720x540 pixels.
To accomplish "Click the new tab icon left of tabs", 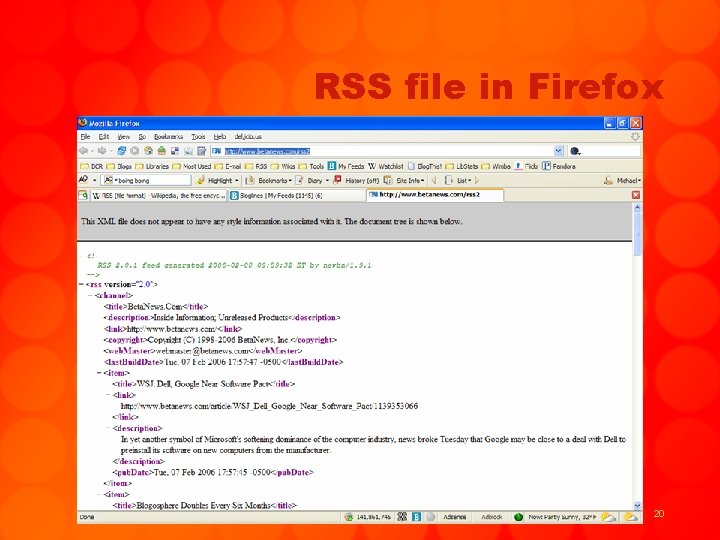I will (x=83, y=195).
